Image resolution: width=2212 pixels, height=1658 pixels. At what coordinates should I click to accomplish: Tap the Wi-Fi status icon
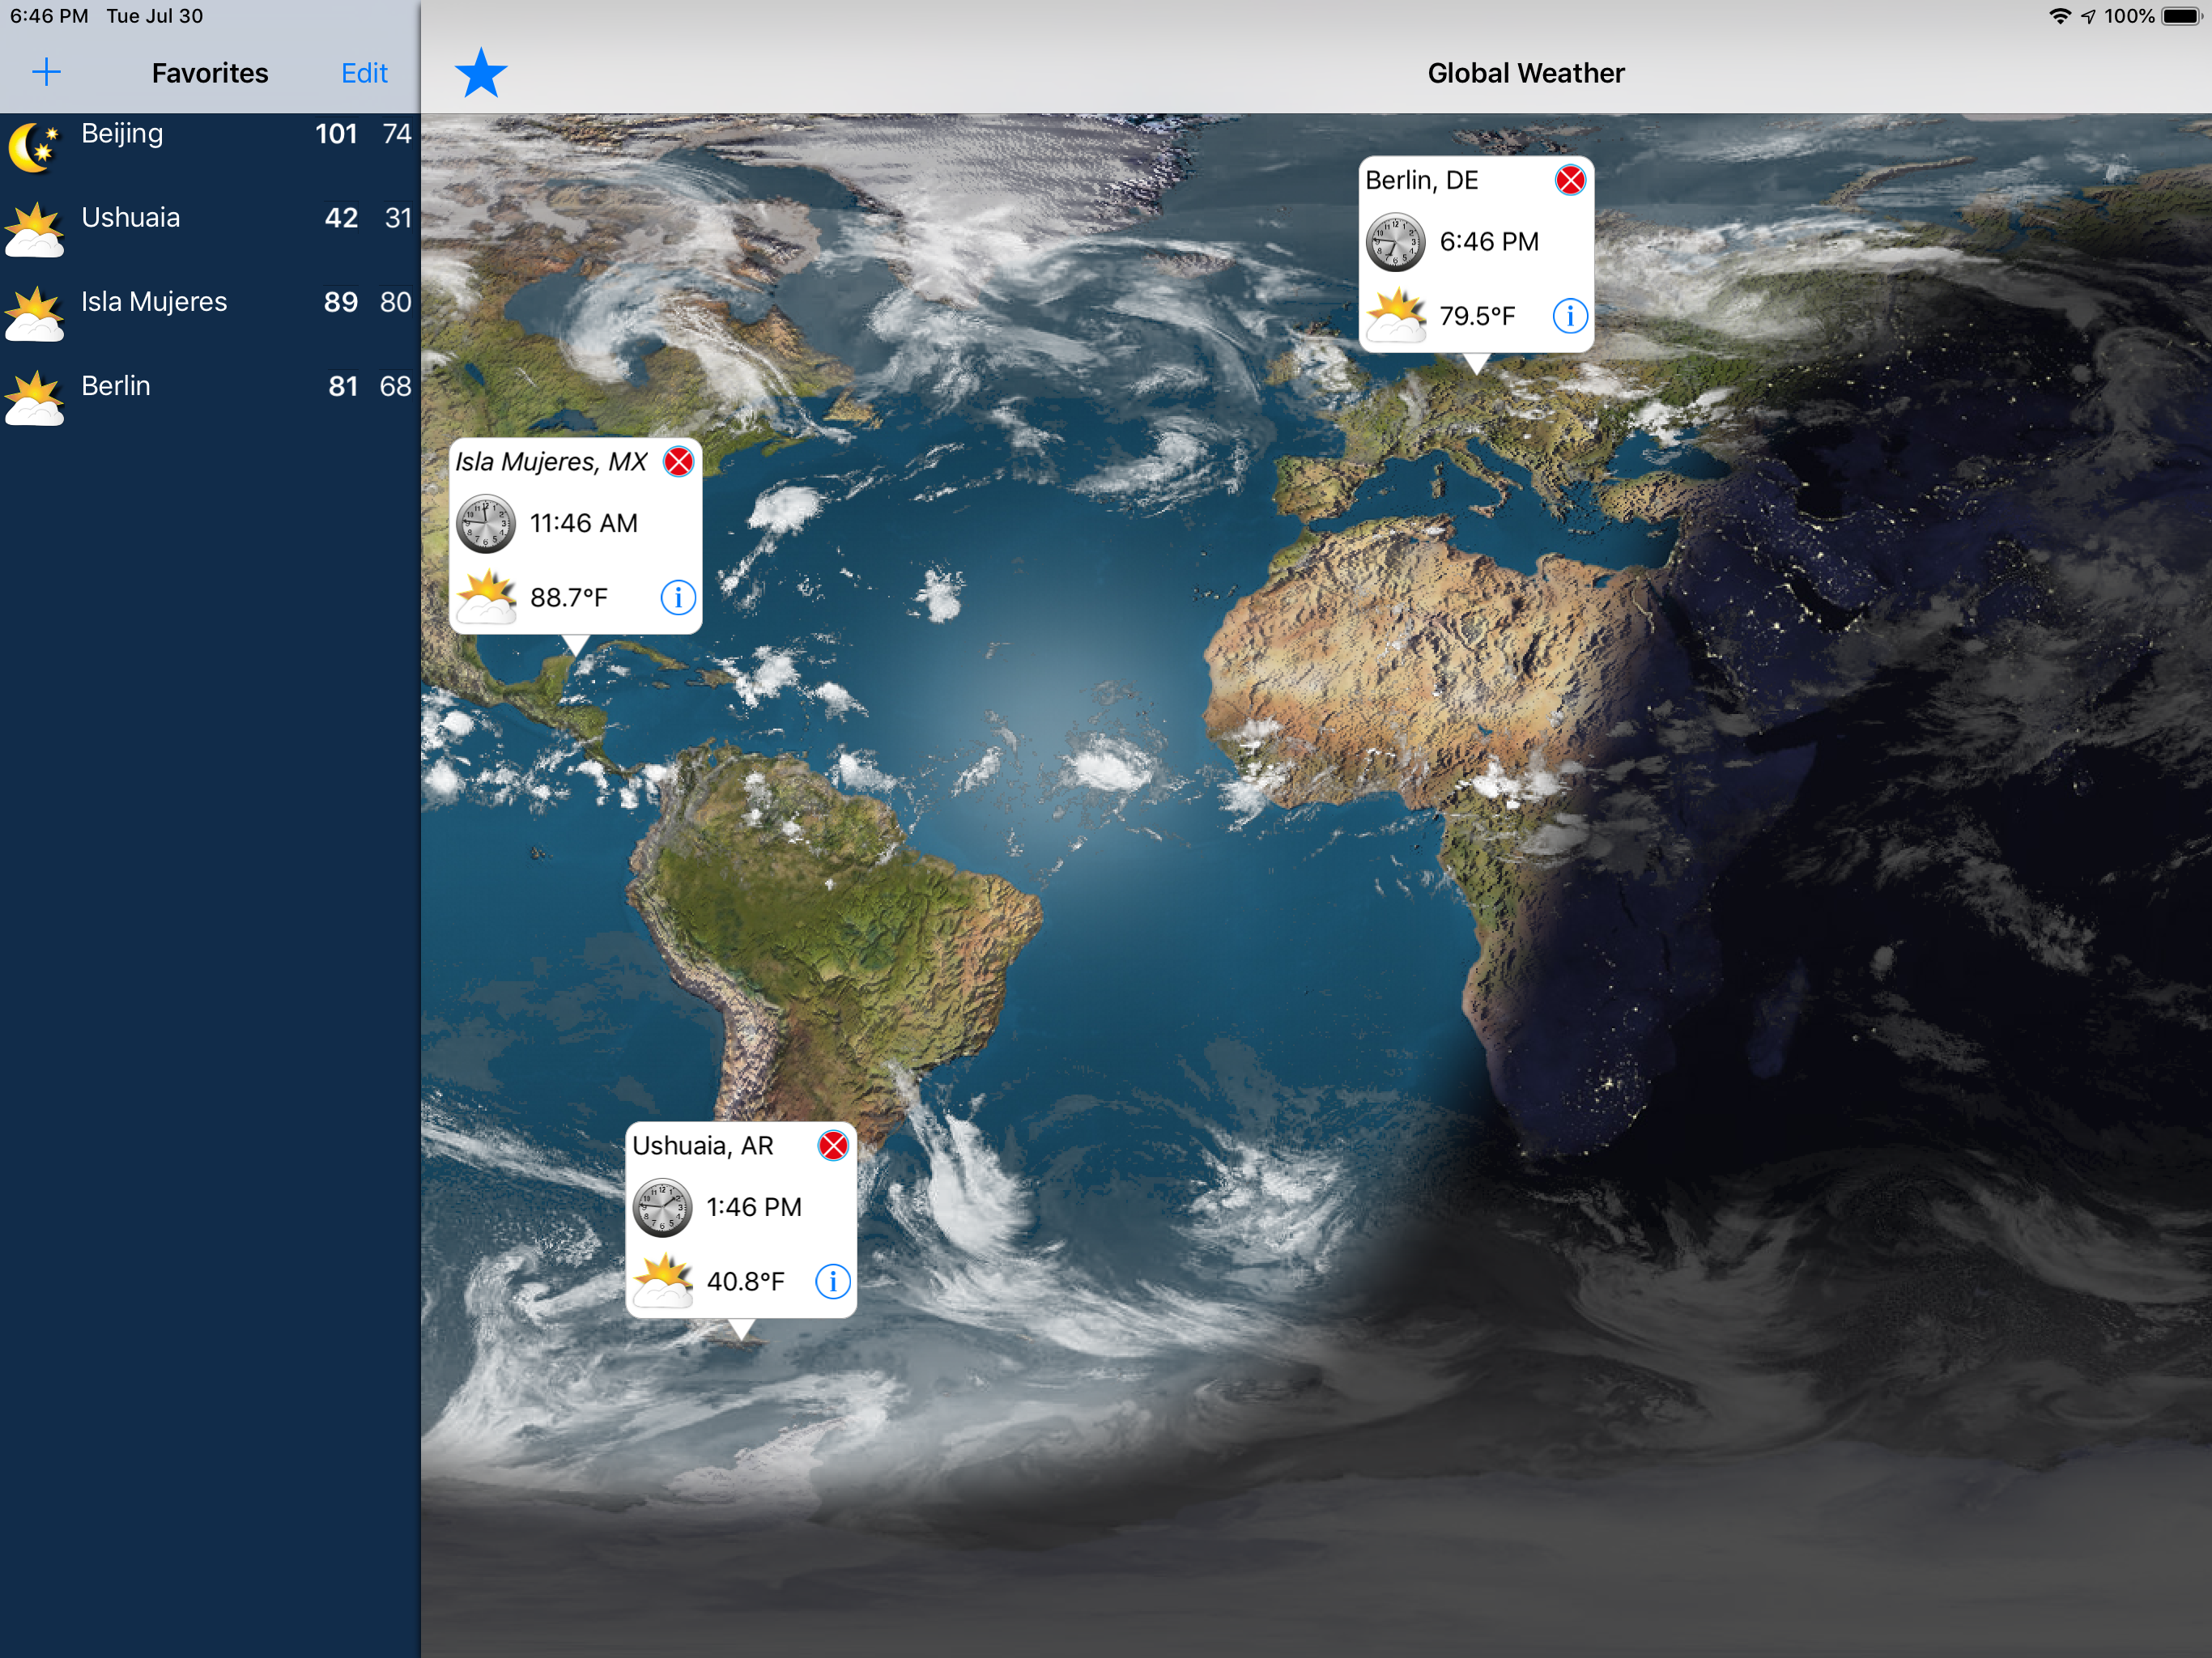[x=2059, y=16]
